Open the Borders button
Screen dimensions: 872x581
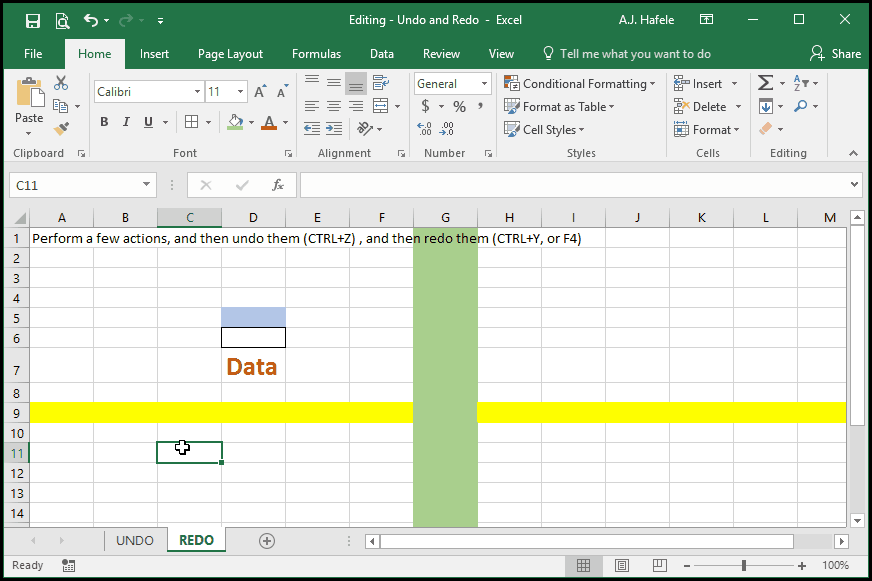(191, 122)
